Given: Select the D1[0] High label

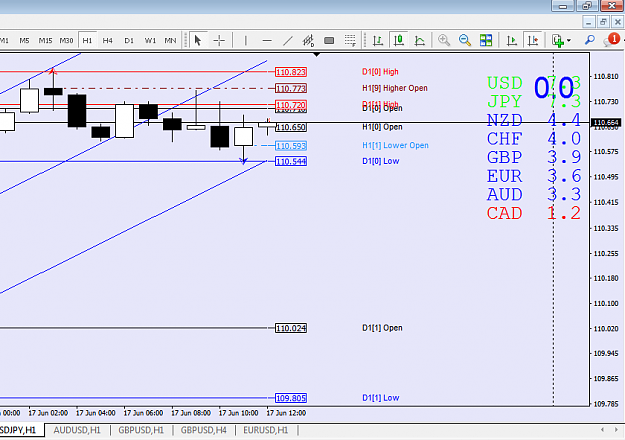Looking at the screenshot, I should click(380, 72).
